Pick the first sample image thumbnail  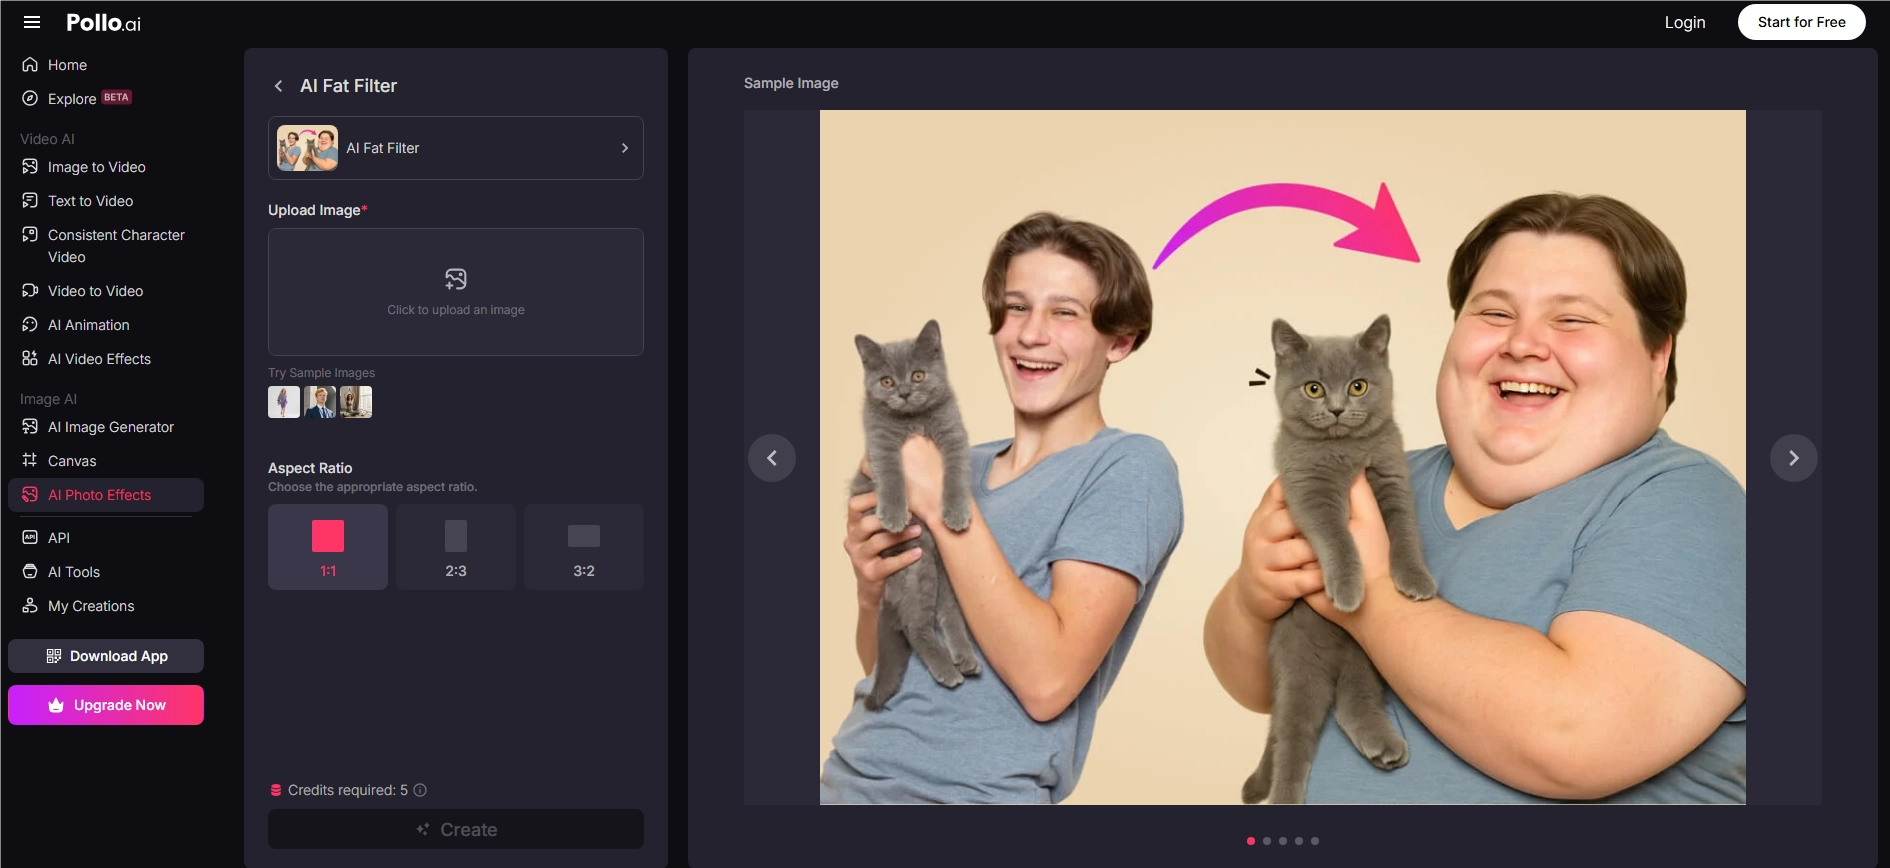click(284, 402)
